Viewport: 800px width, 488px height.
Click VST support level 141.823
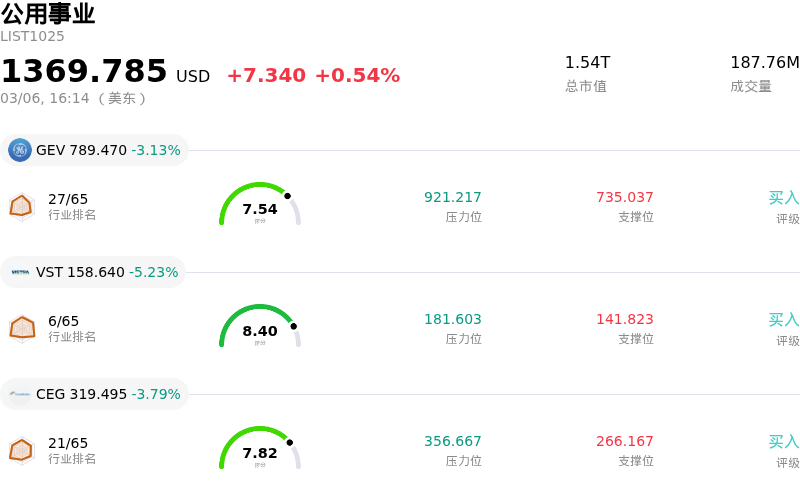[x=624, y=320]
